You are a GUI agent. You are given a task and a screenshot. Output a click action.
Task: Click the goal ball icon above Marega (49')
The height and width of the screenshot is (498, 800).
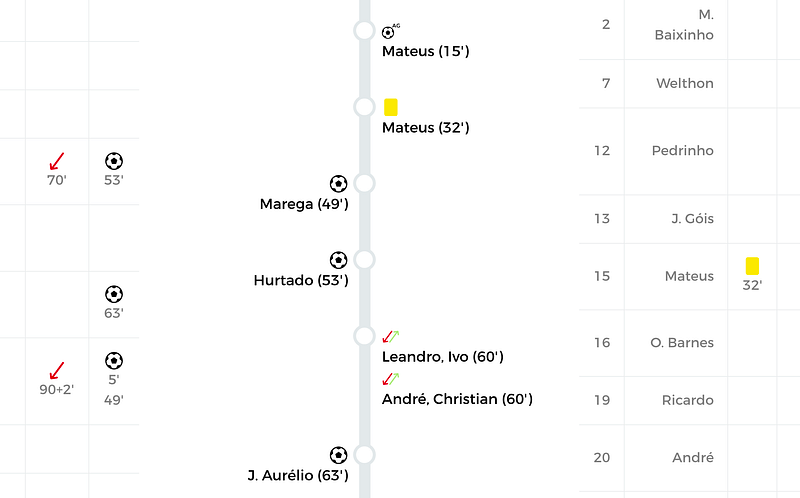pos(338,184)
